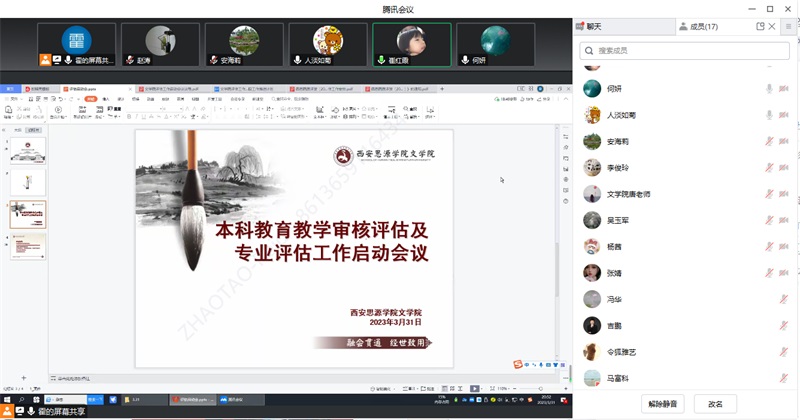
Task: Toggle muted mic icon for 李俊玲
Action: click(769, 168)
